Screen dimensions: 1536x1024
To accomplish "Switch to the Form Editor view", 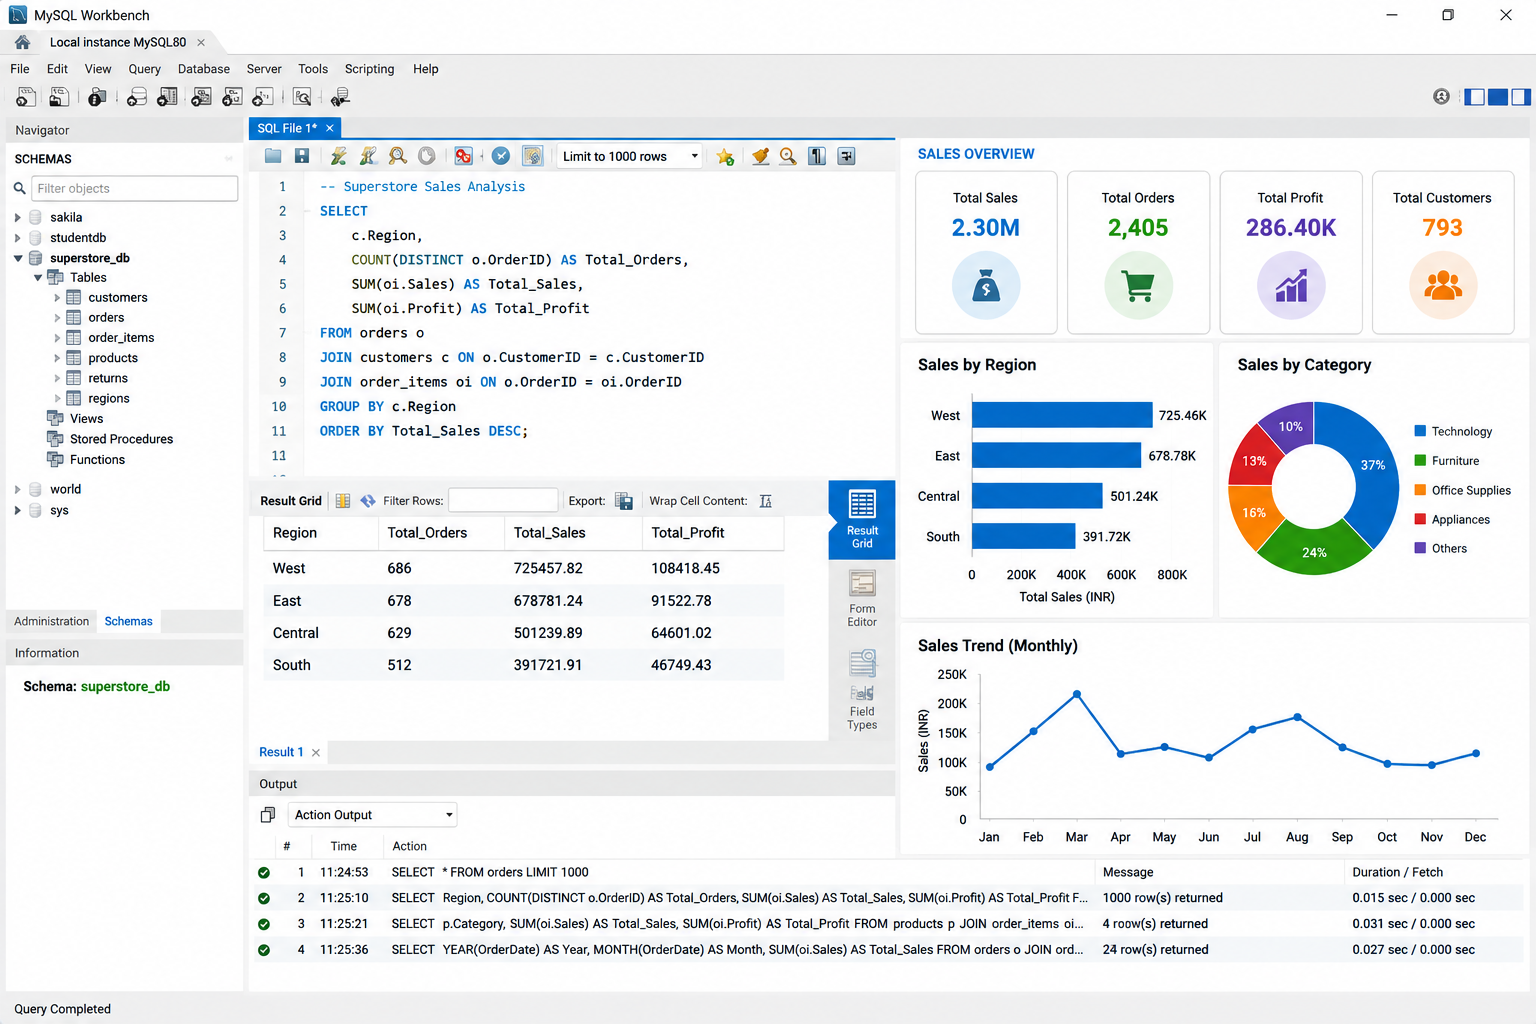I will (x=862, y=599).
